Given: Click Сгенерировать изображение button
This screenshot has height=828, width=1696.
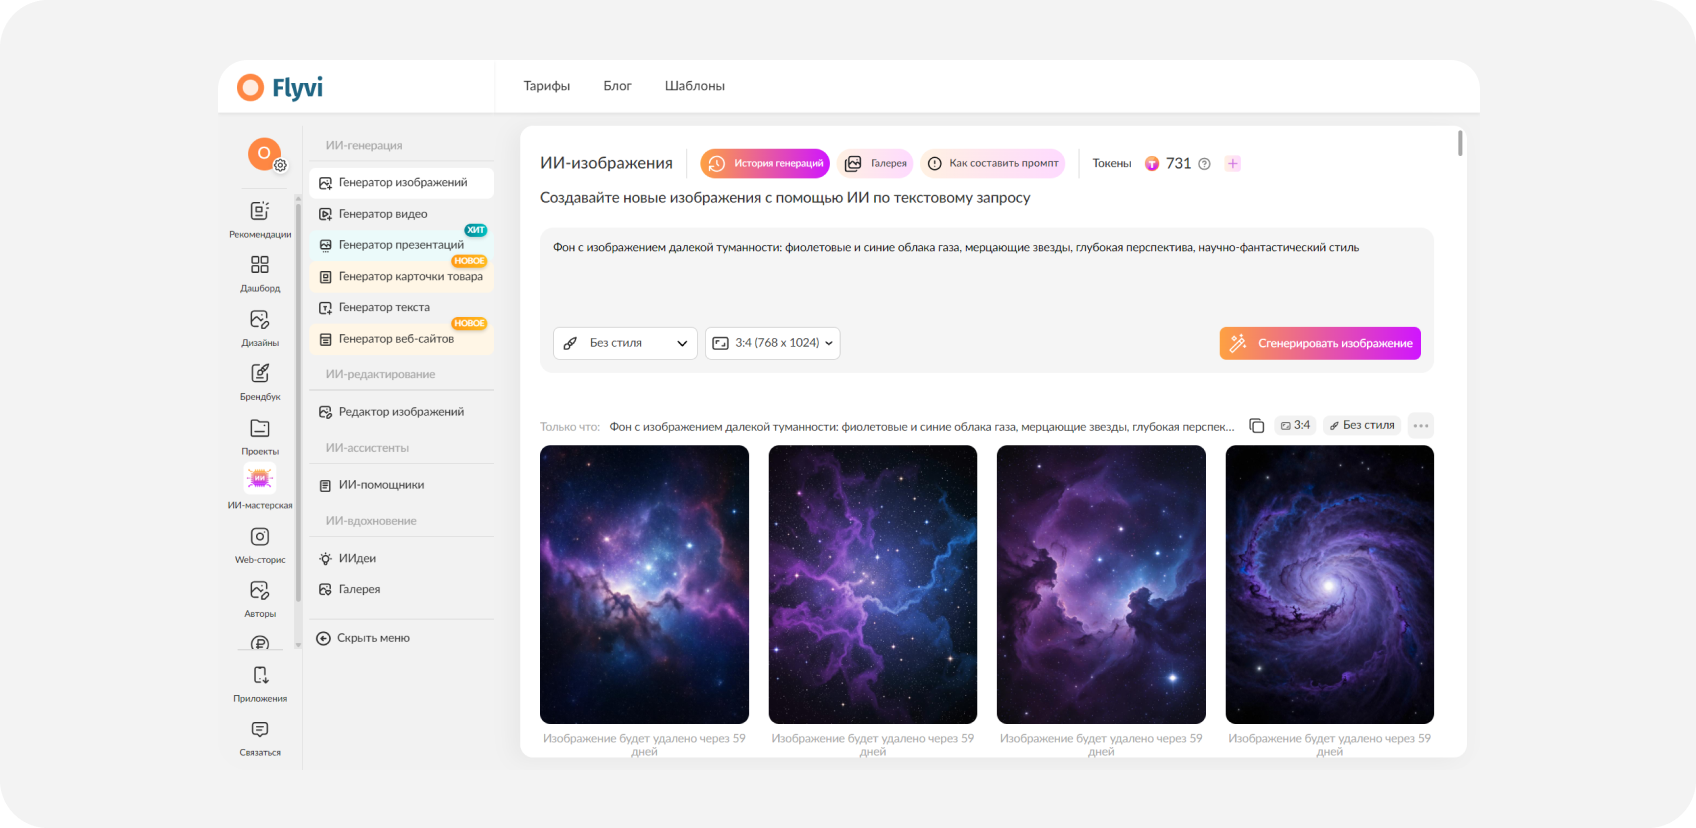Looking at the screenshot, I should pos(1320,343).
